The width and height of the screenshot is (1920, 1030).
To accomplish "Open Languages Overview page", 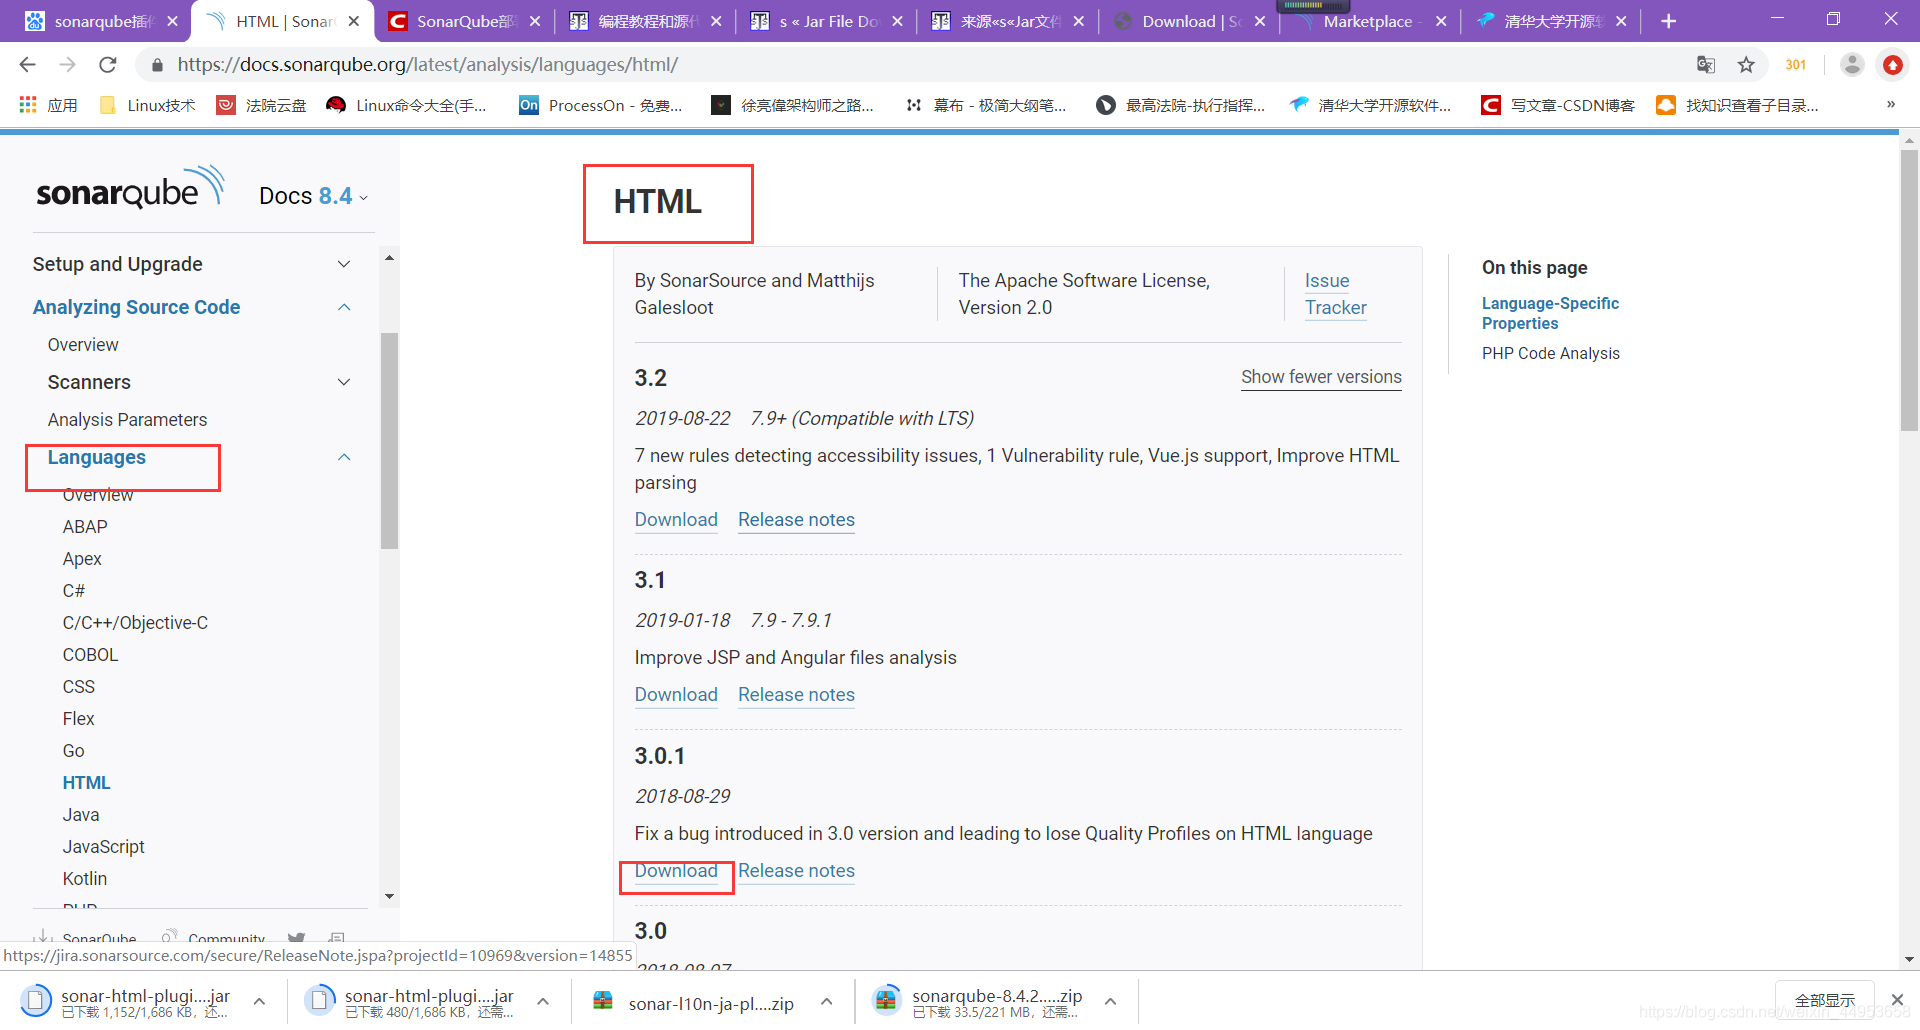I will coord(98,495).
